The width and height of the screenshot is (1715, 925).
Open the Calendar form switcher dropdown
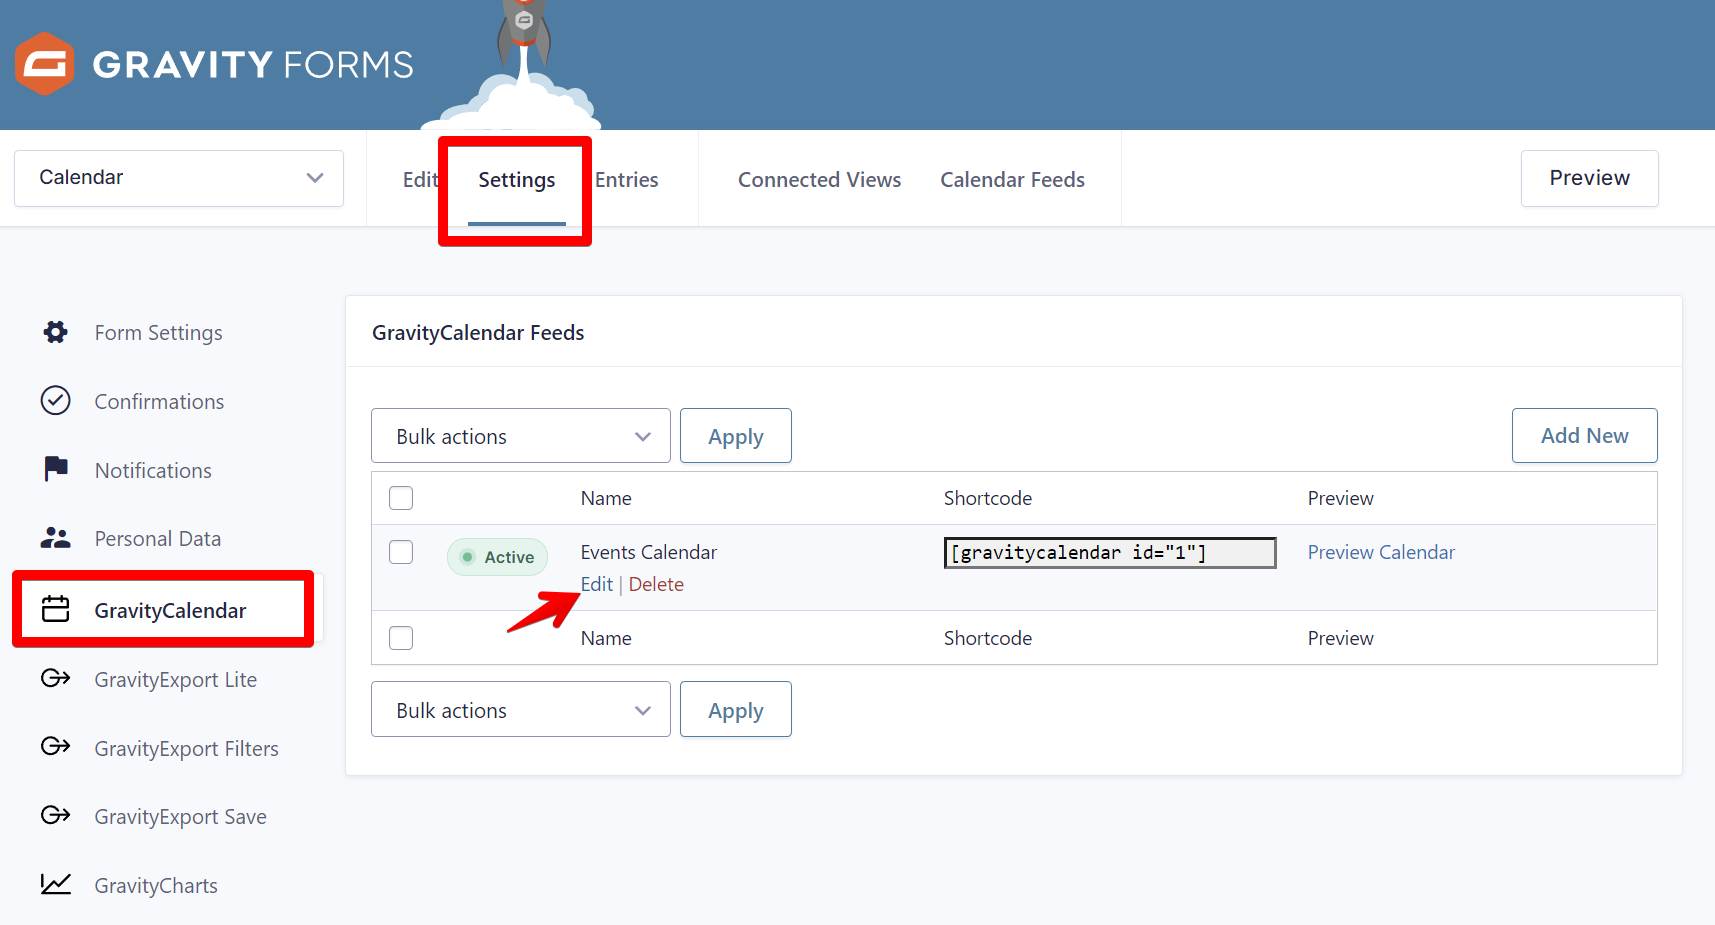click(x=179, y=178)
